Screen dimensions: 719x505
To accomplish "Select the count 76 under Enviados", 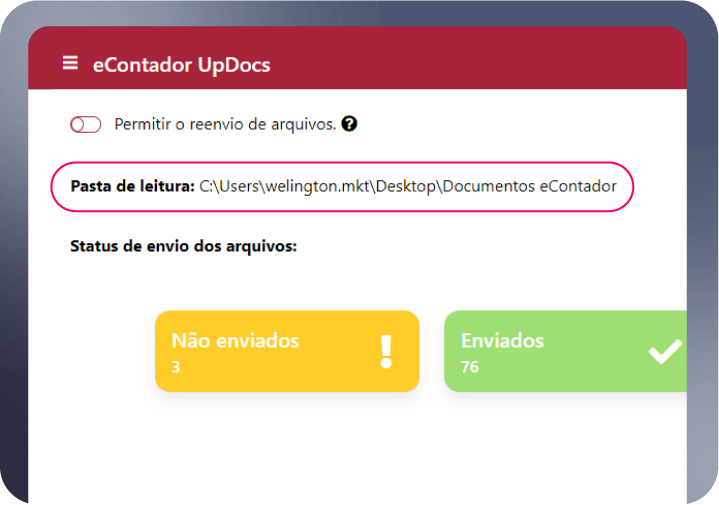I will pyautogui.click(x=469, y=367).
